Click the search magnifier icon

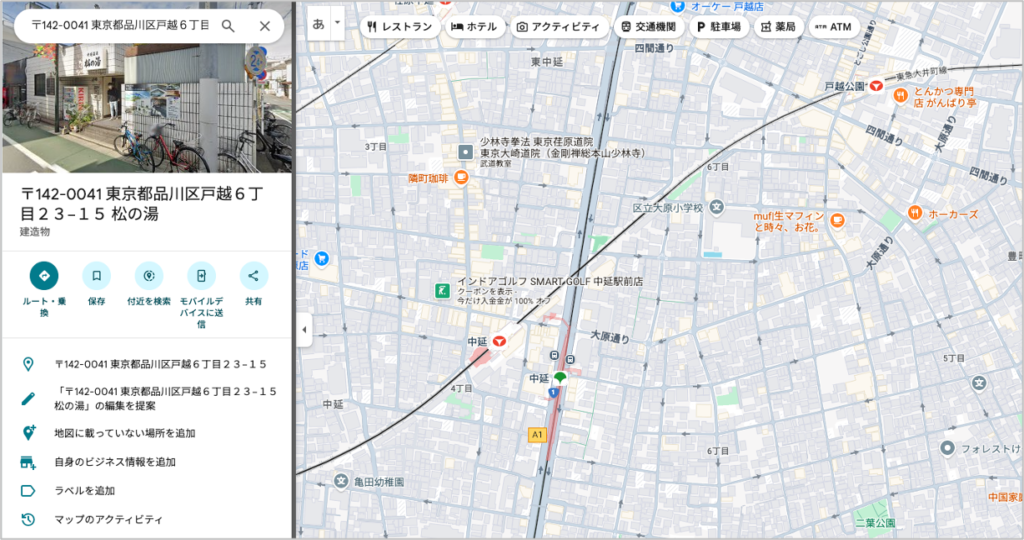(x=228, y=26)
